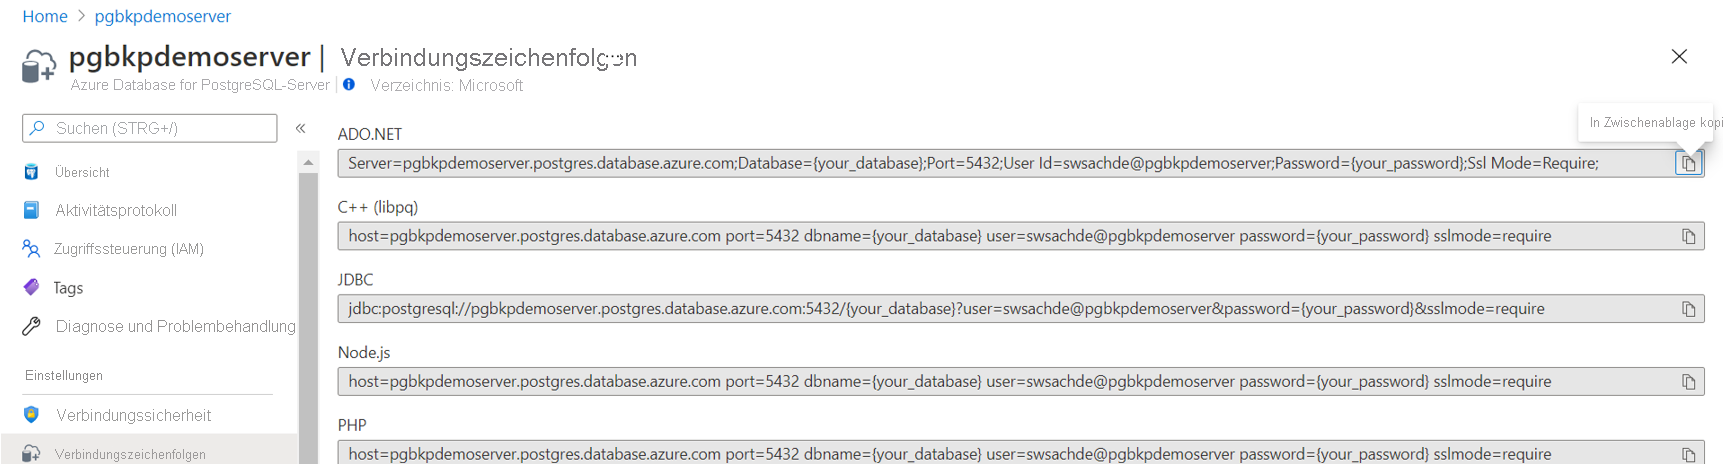1723x464 pixels.
Task: Click the C++ (libpq) label
Action: (378, 207)
